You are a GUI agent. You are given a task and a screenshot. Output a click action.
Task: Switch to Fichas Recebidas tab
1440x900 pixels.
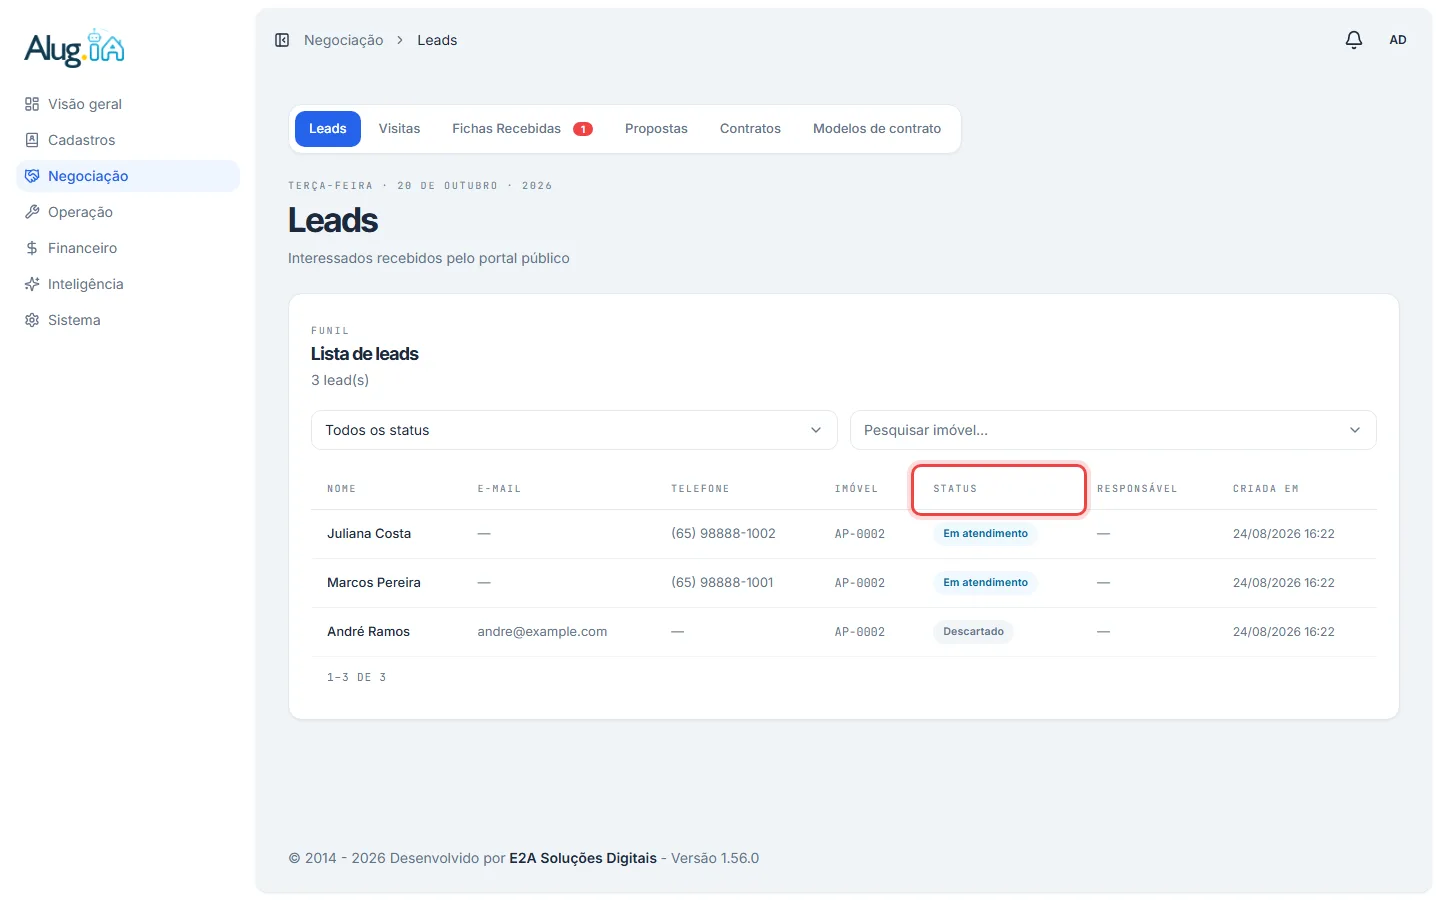tap(522, 129)
